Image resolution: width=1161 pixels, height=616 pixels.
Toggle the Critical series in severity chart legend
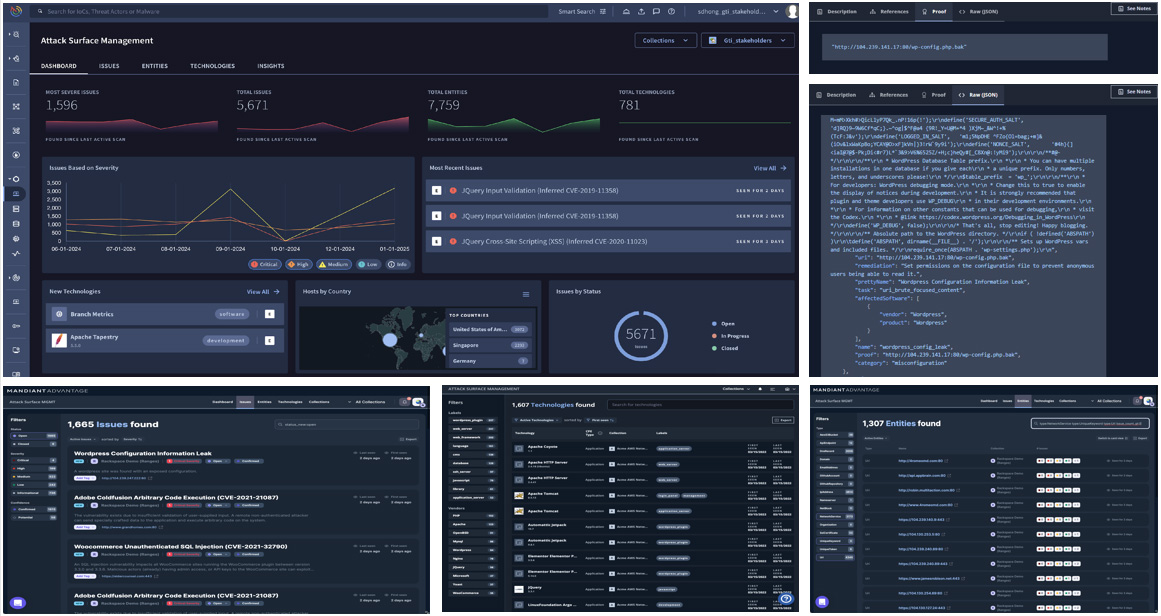pos(264,264)
